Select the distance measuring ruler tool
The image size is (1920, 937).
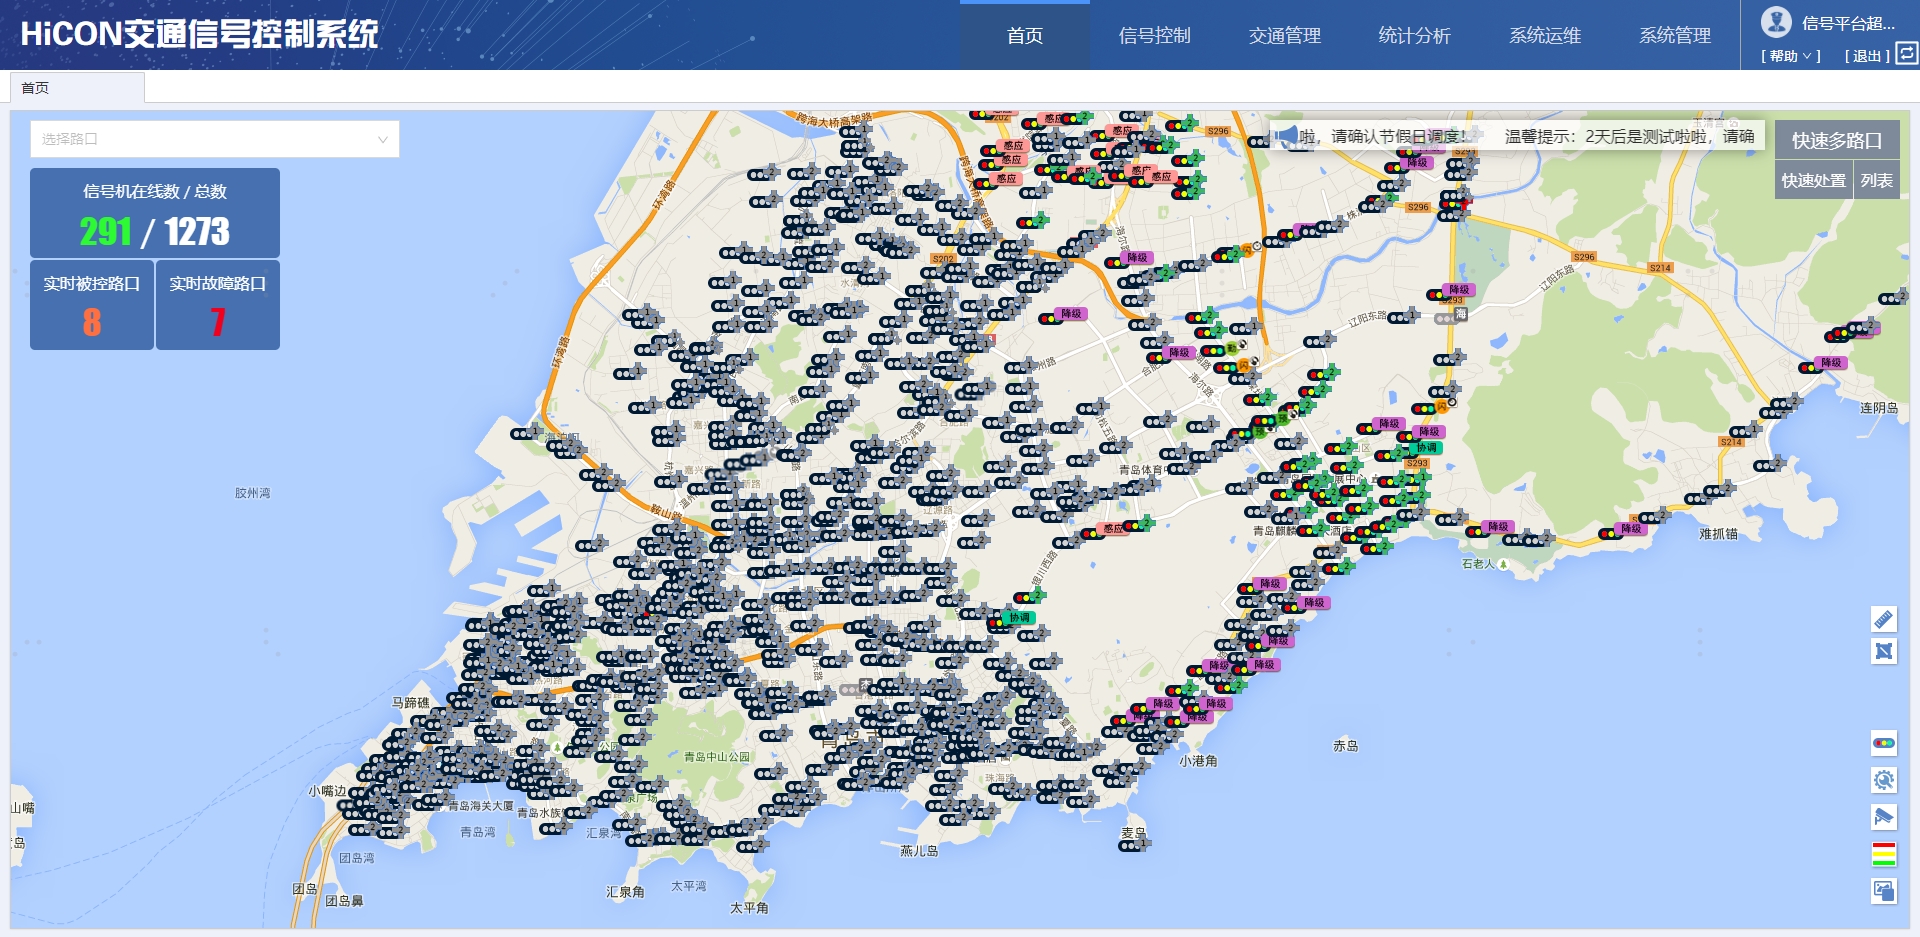(x=1883, y=619)
